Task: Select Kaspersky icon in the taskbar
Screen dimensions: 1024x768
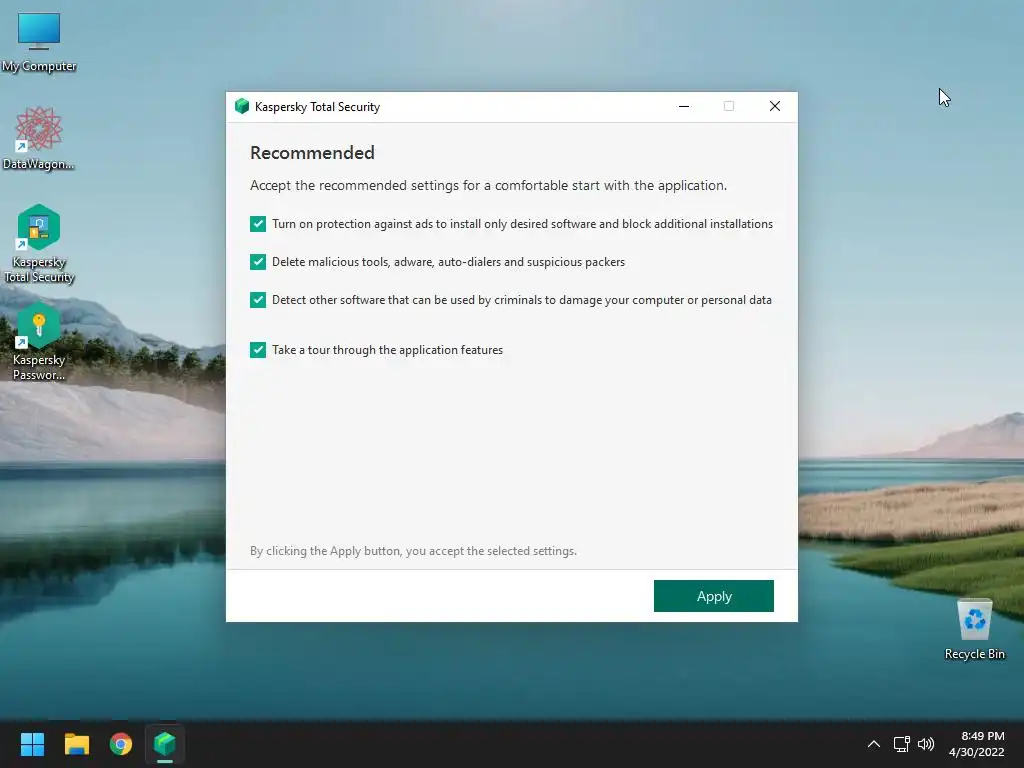Action: point(165,744)
